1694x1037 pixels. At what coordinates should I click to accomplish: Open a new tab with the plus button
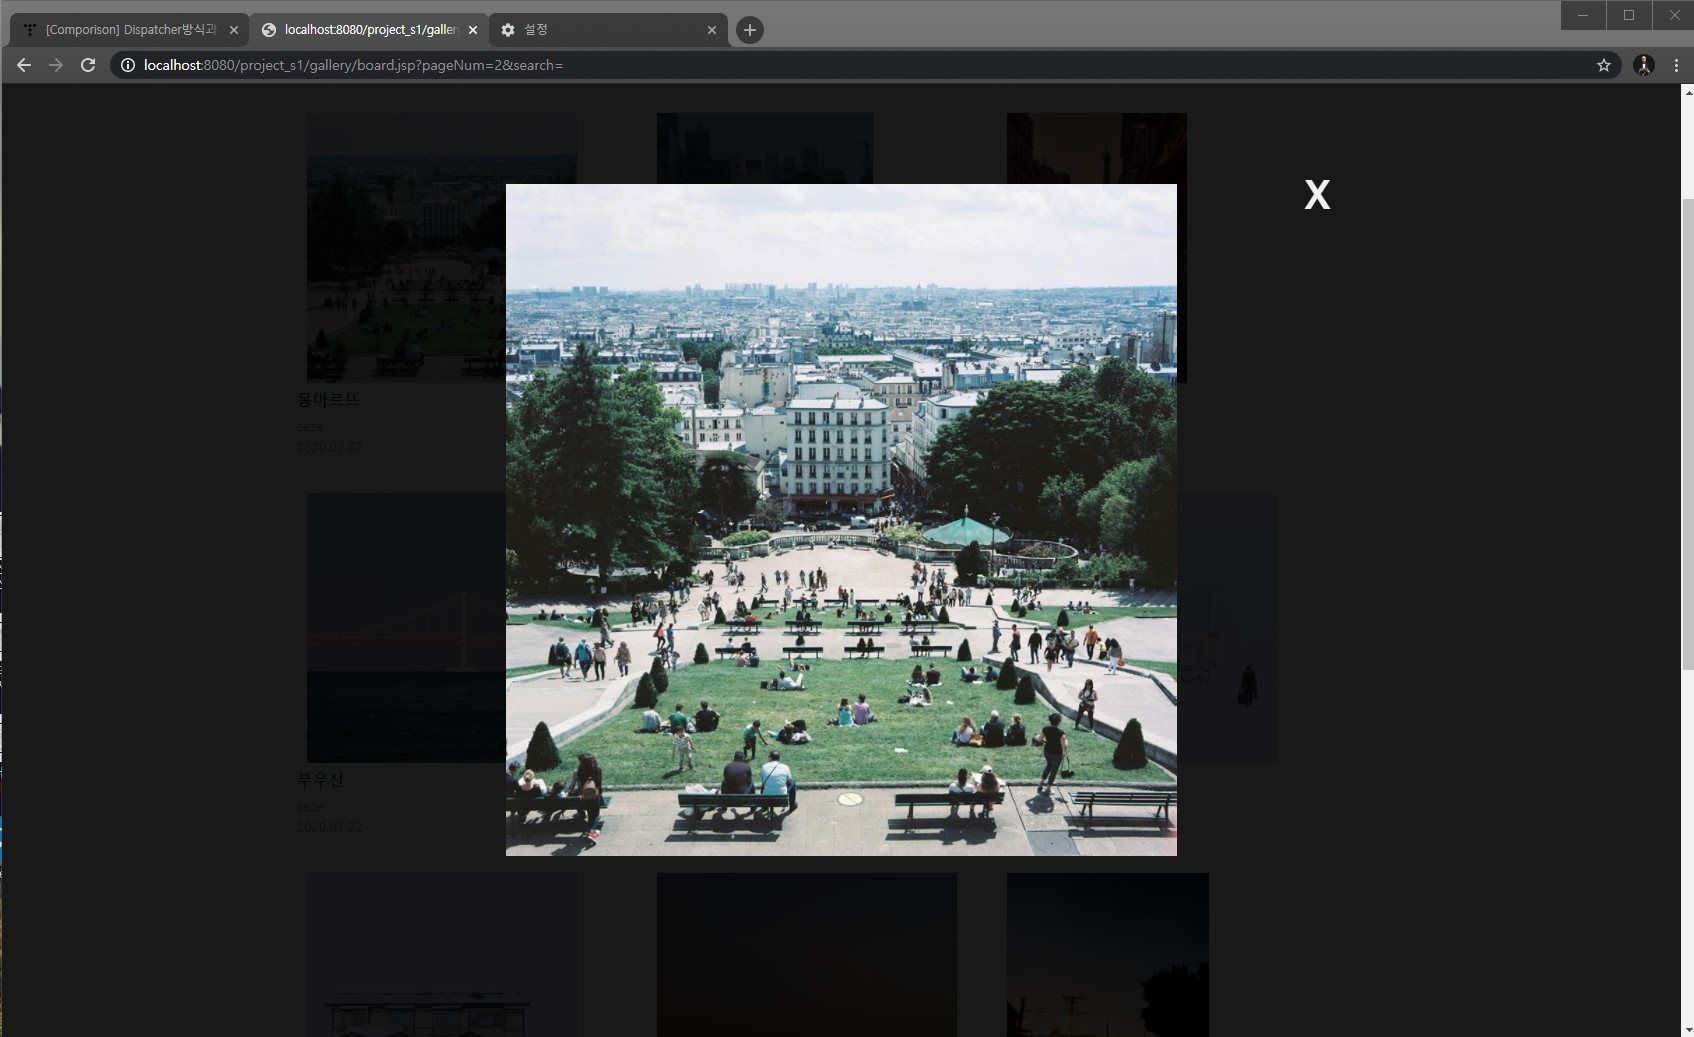(x=750, y=30)
